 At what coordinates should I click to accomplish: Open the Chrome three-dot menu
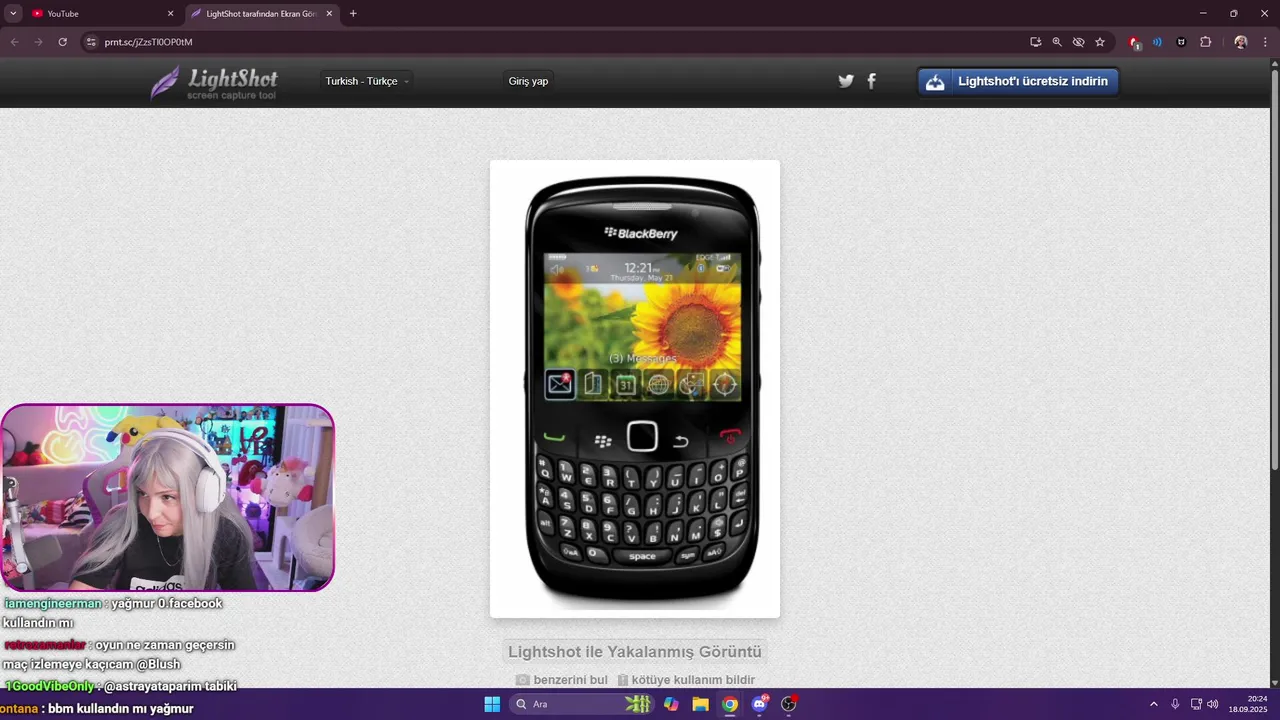pyautogui.click(x=1265, y=42)
